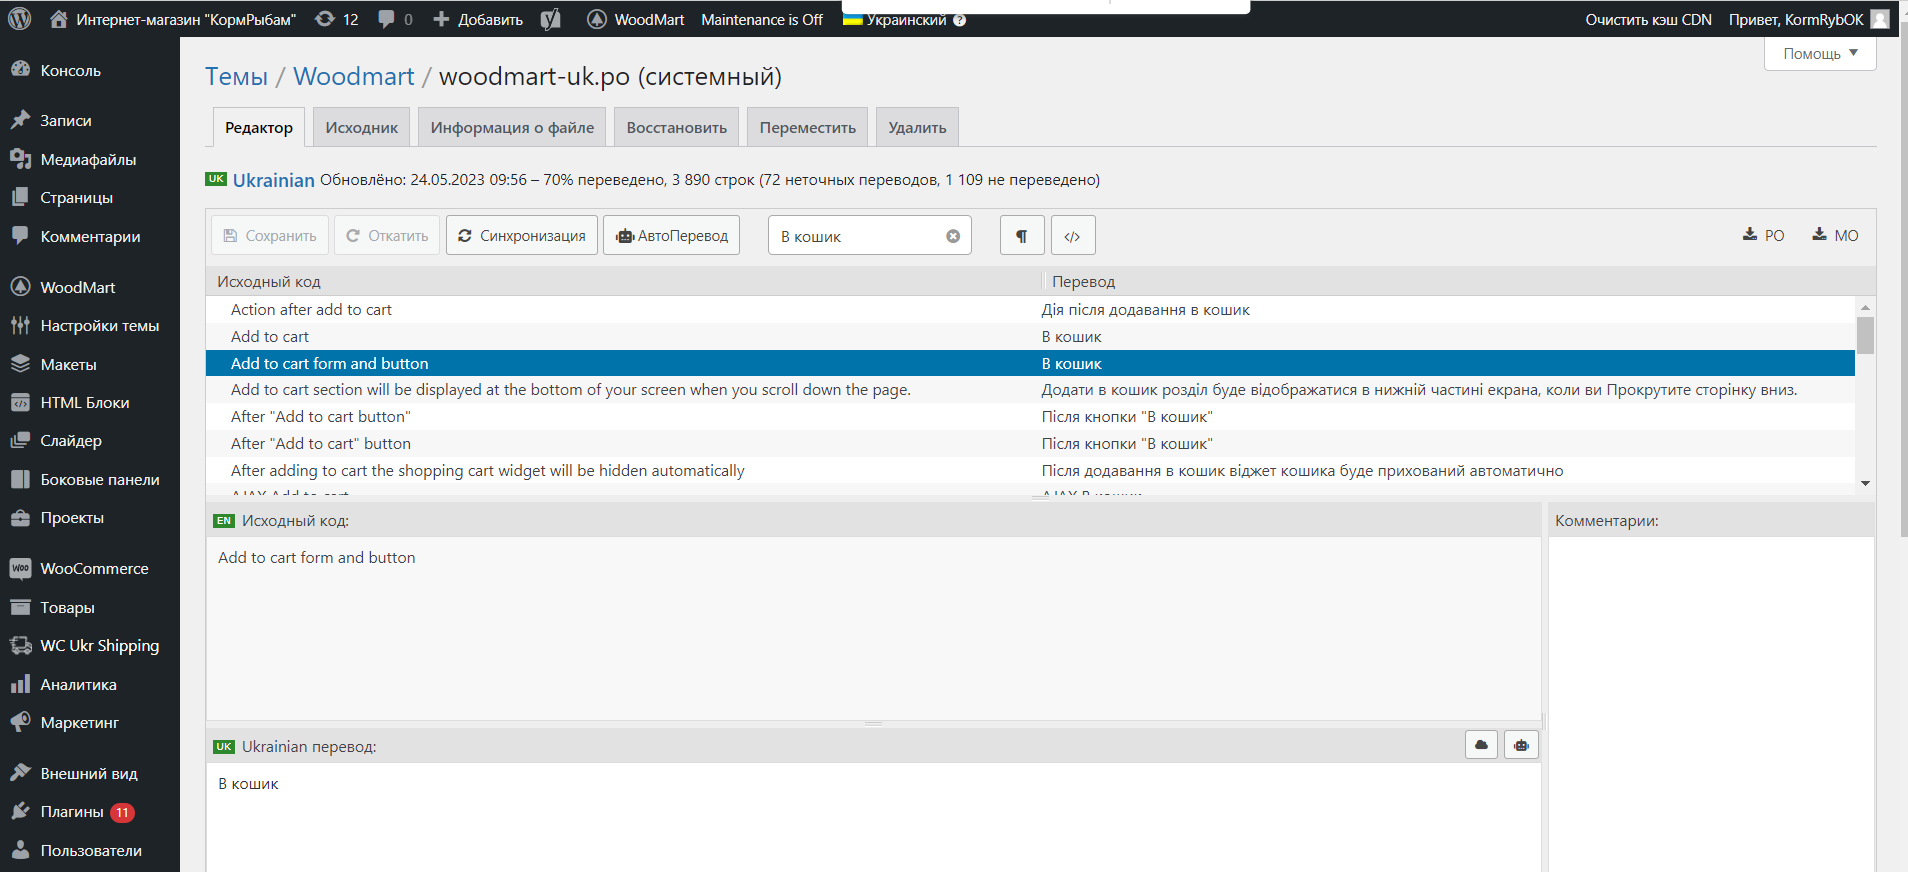Open Комментарии in sidebar

tap(90, 236)
